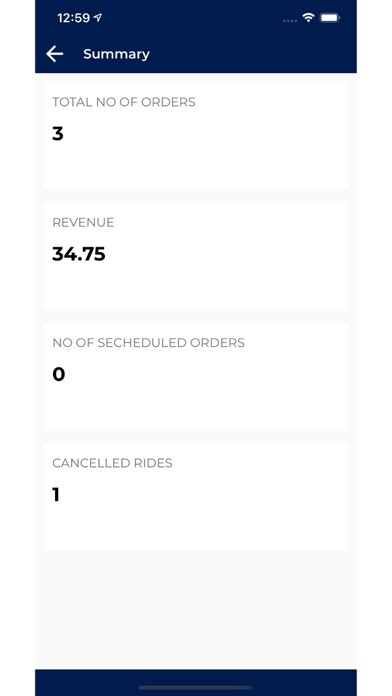
Task: Open the Scheduled Orders summary card
Action: point(196,376)
